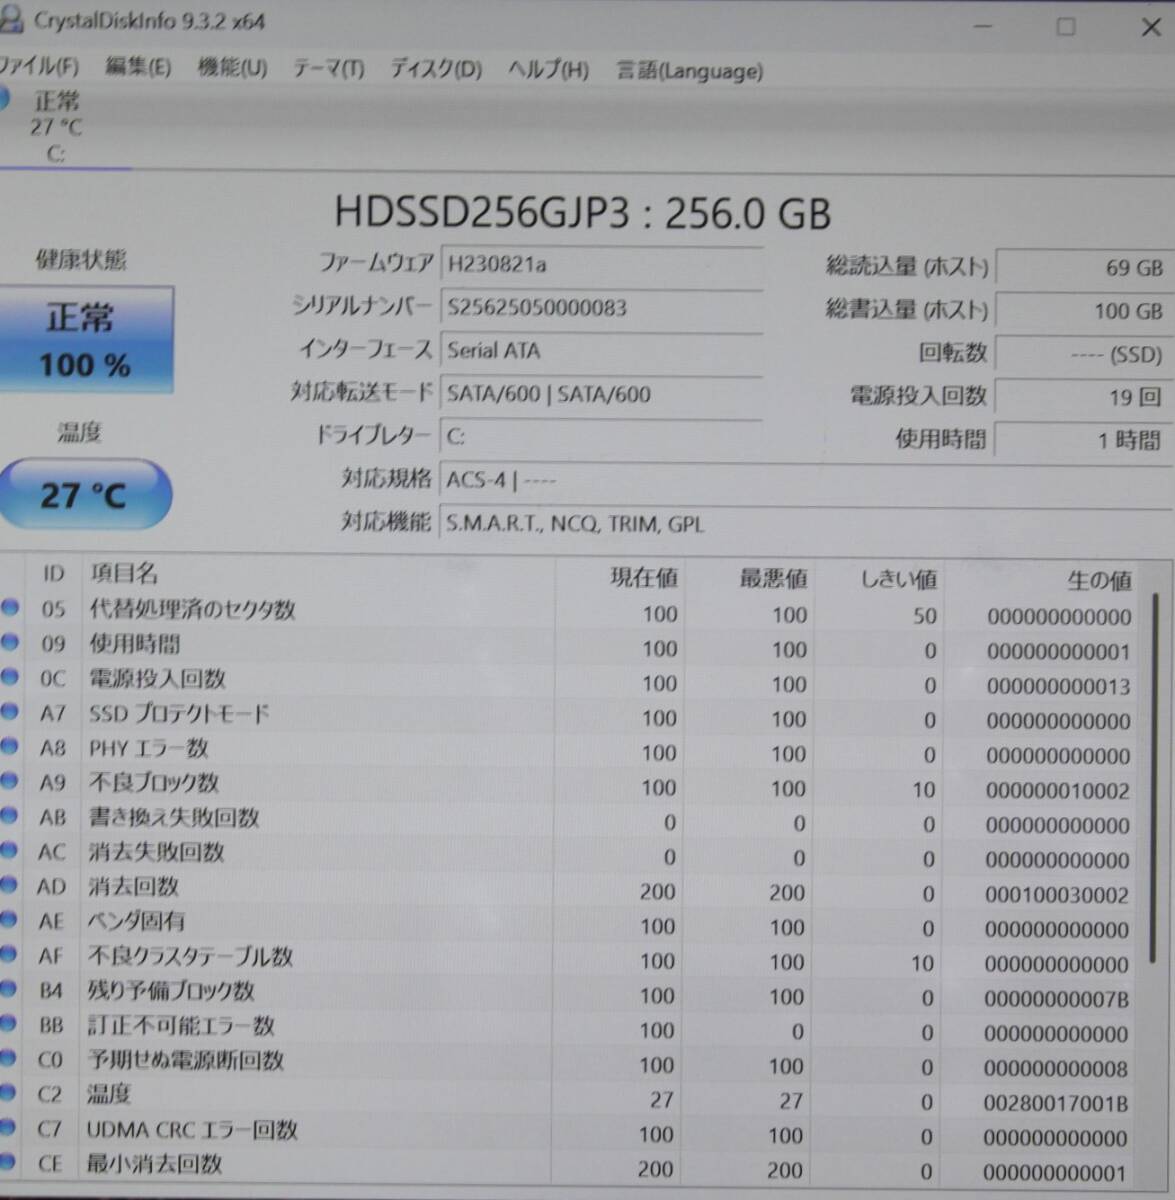The width and height of the screenshot is (1175, 1200).
Task: Click the blue indicator for 不良ブロック数
Action: pyautogui.click(x=10, y=780)
